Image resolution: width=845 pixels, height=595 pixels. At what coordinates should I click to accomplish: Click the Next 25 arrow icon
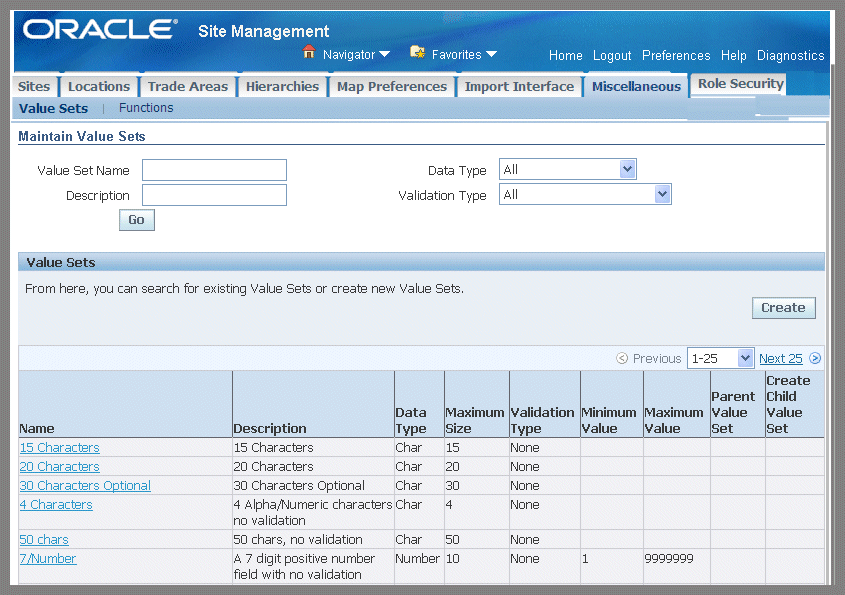point(815,358)
